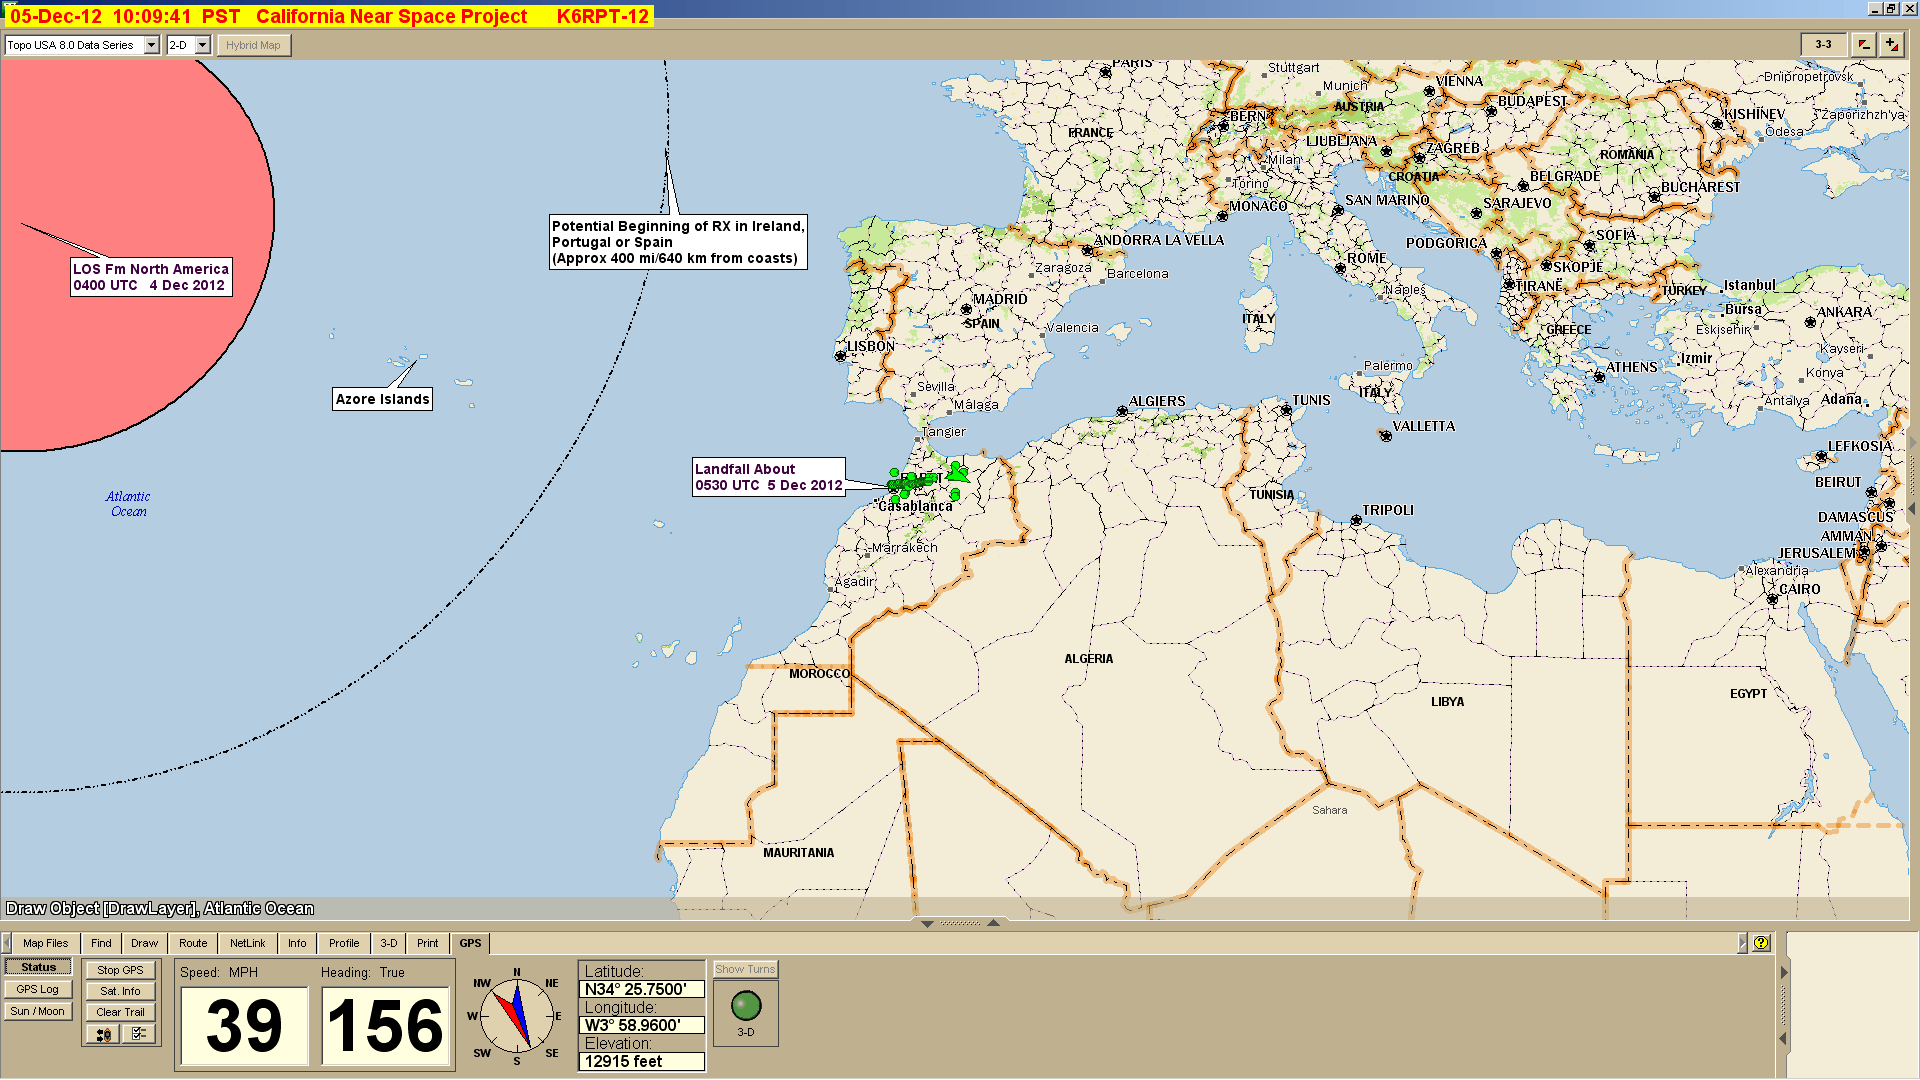This screenshot has height=1080, width=1920.
Task: Toggle the Status view button
Action: pos(38,967)
